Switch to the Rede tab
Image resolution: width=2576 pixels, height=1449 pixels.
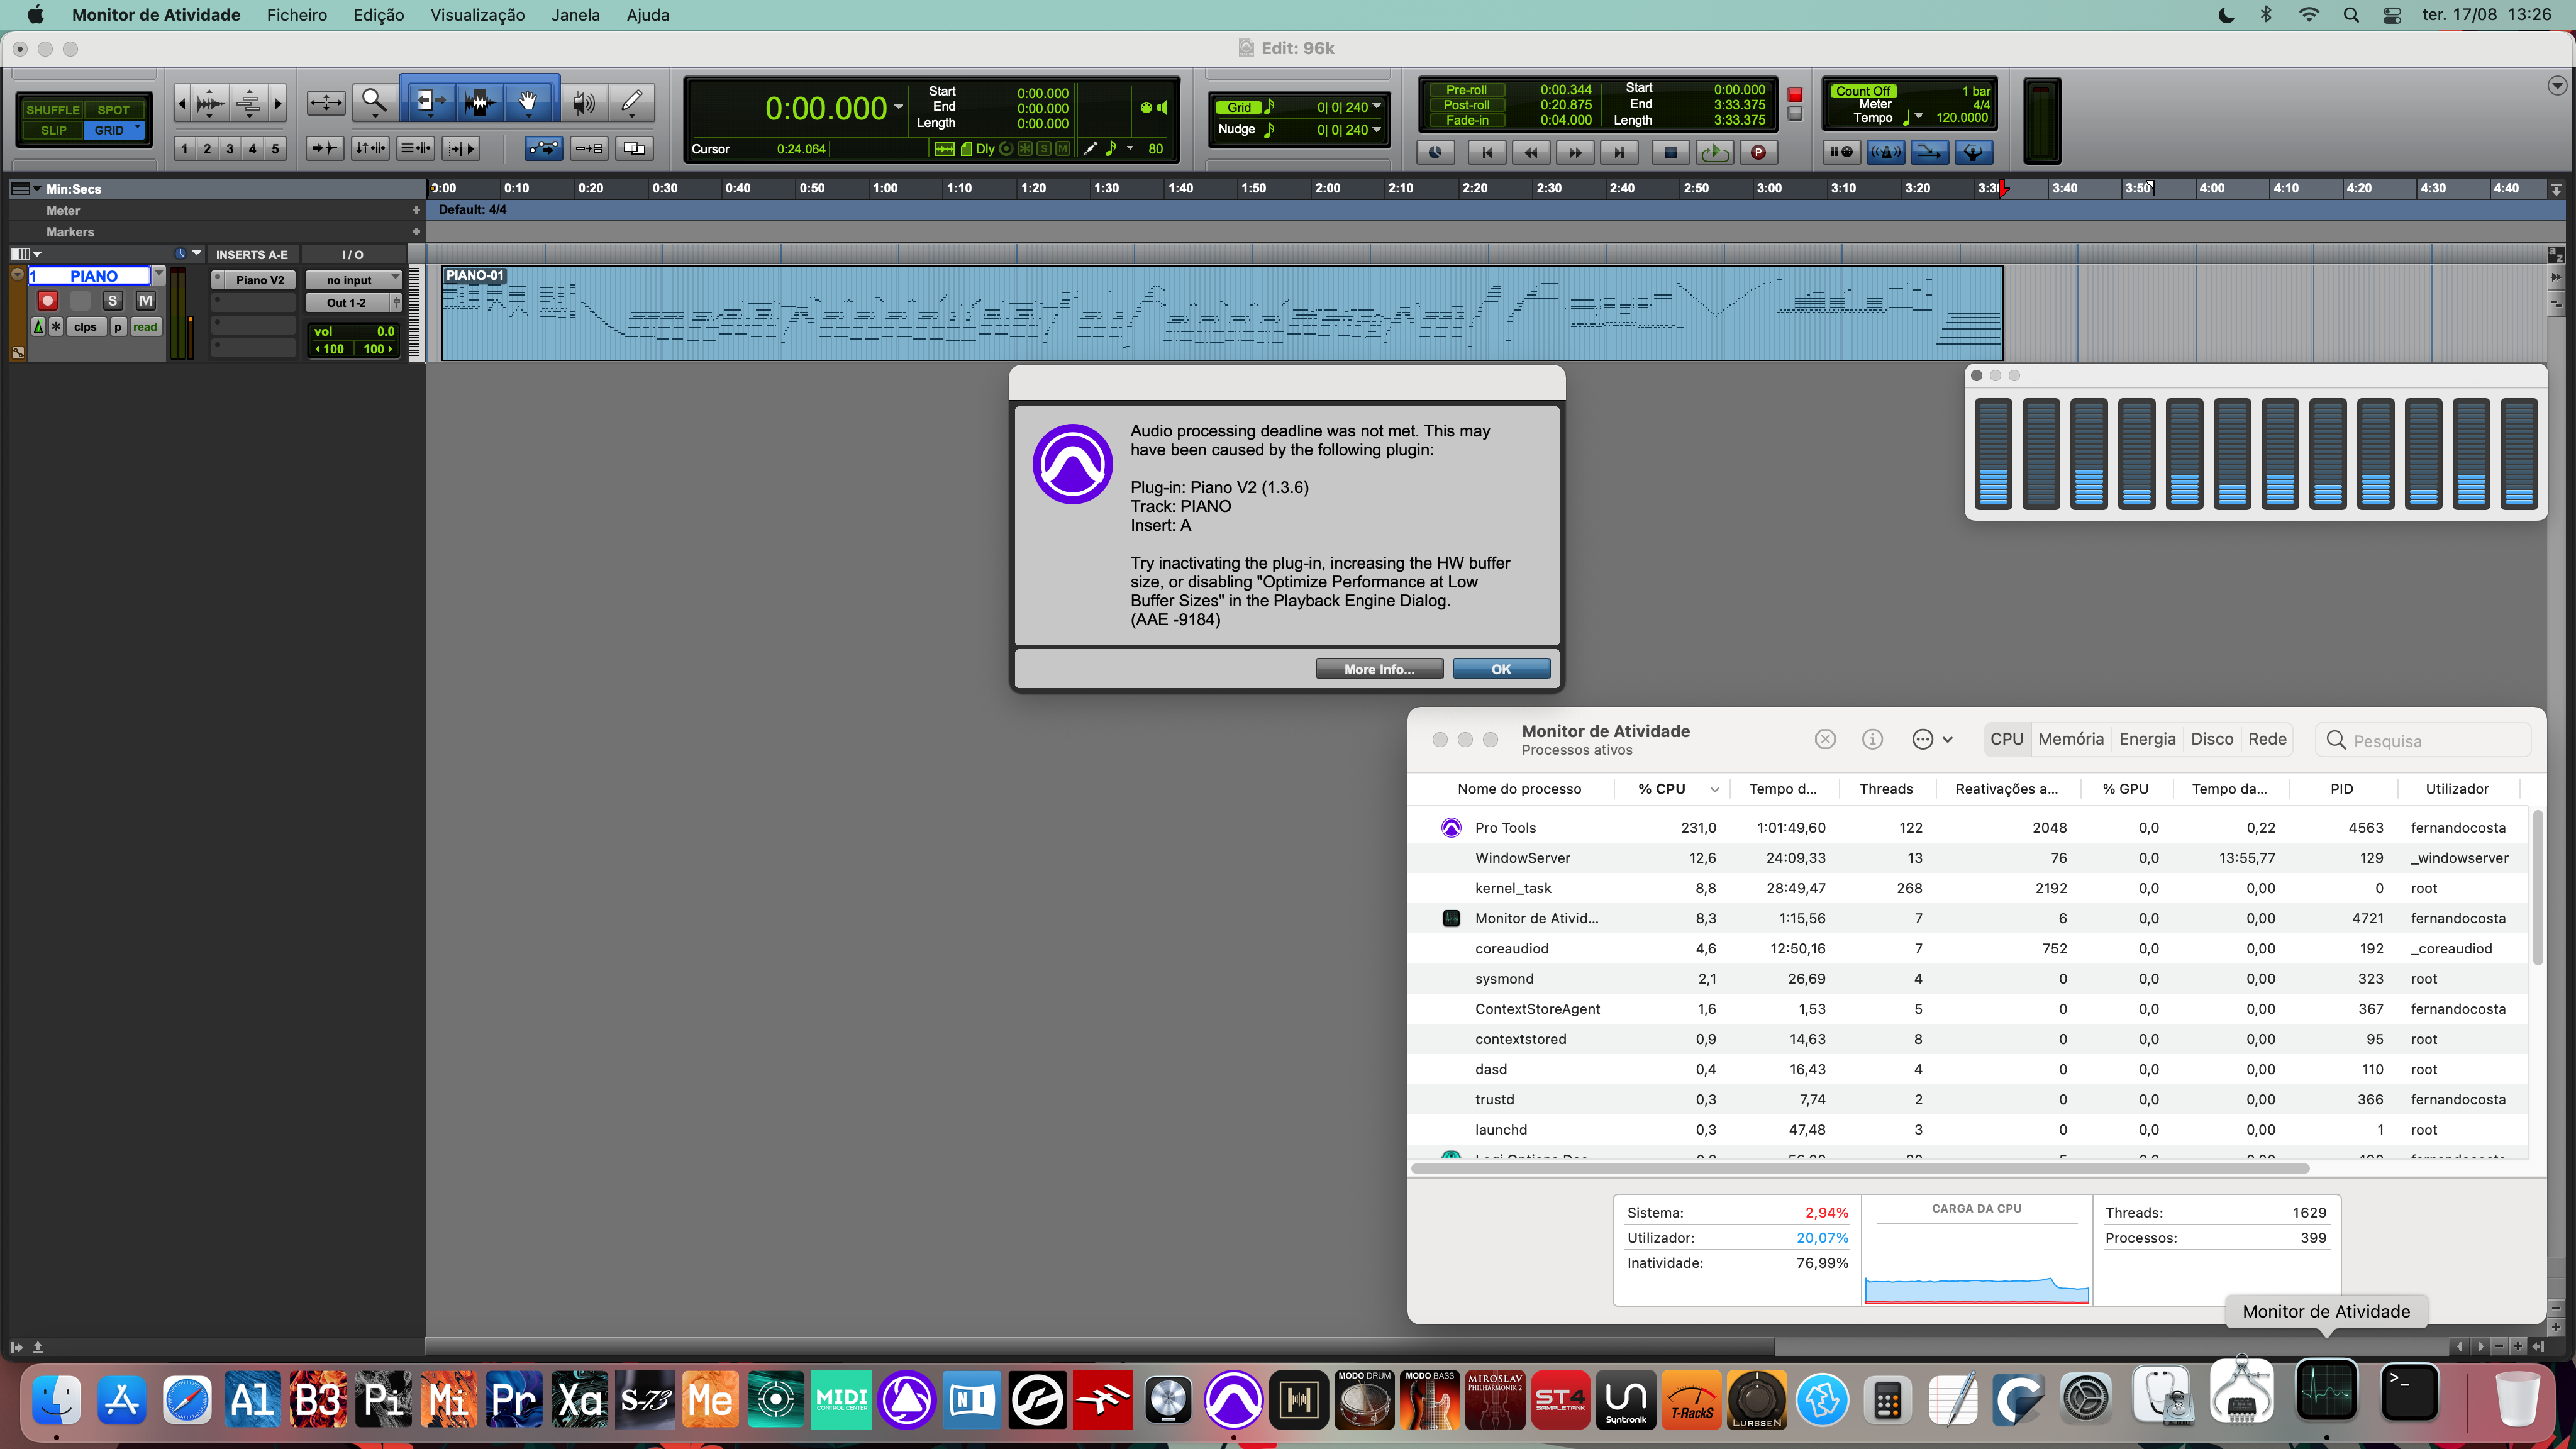(x=2267, y=739)
